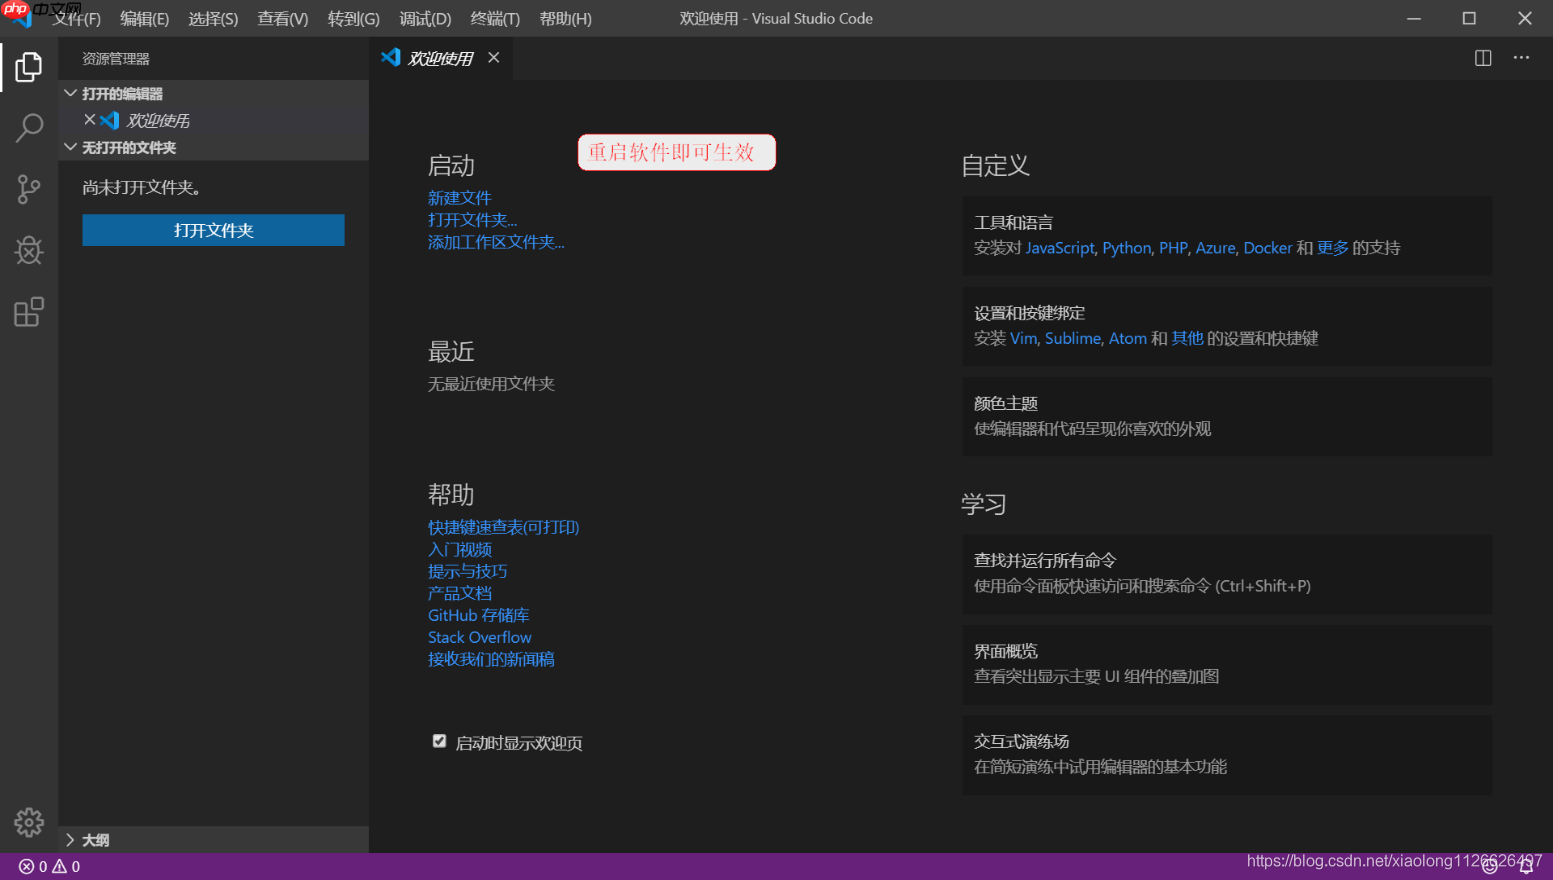Open the Search view in activity bar
The image size is (1553, 880).
28,128
